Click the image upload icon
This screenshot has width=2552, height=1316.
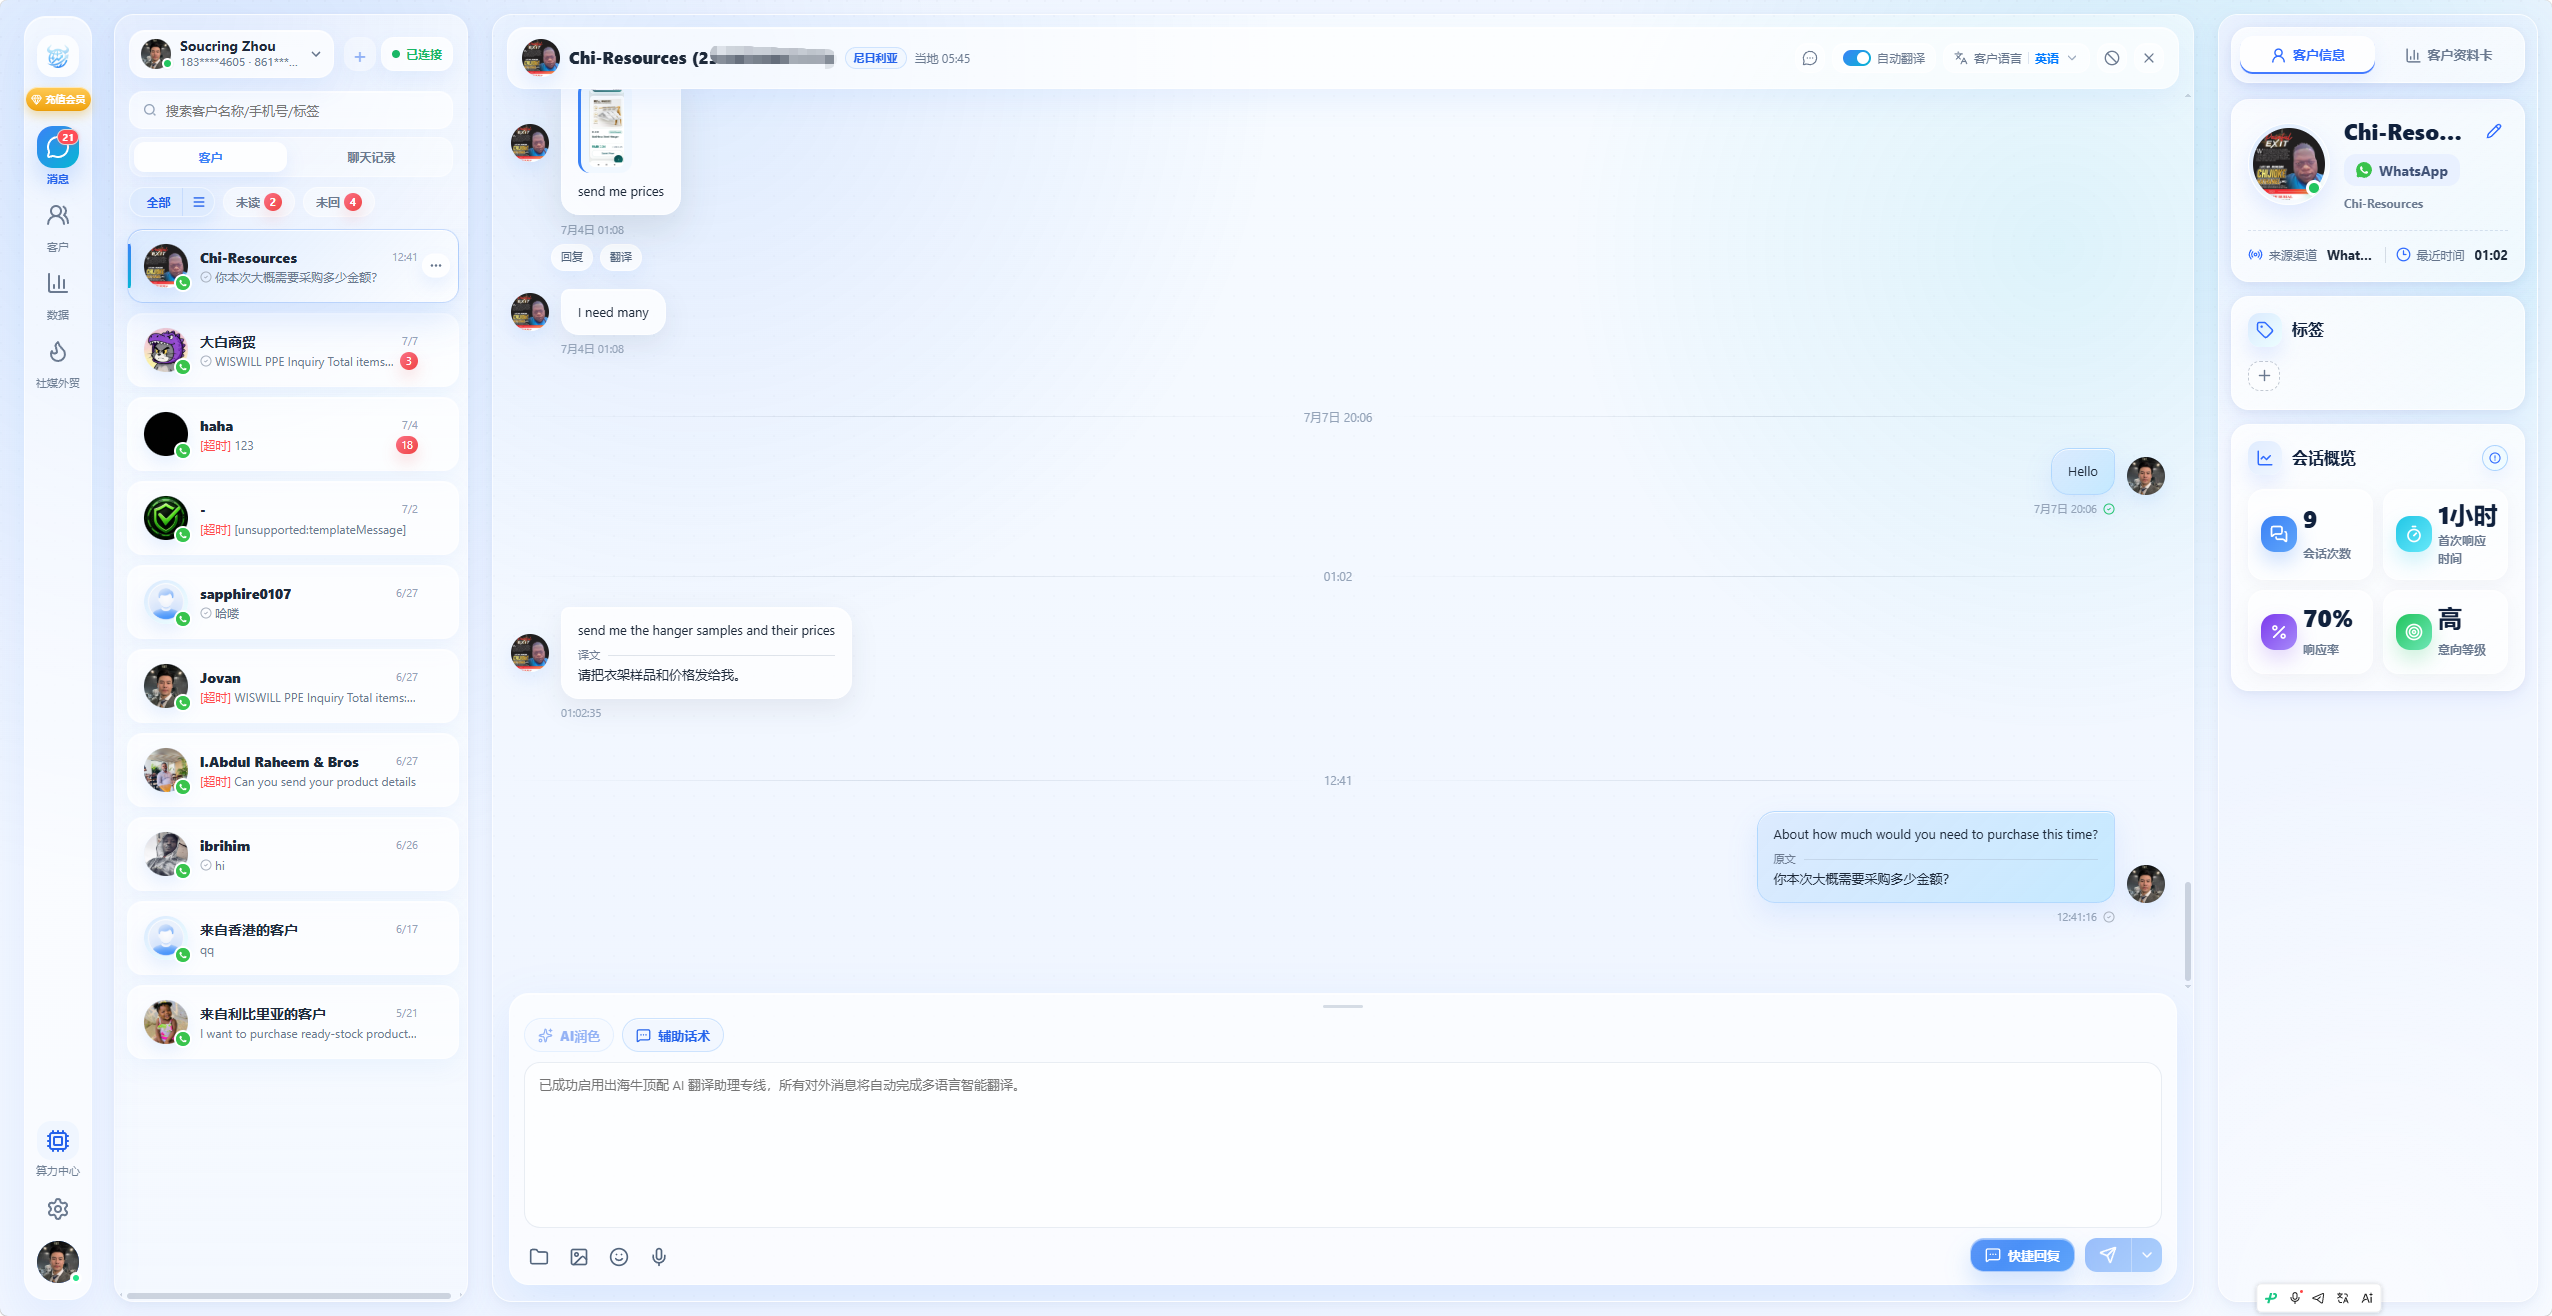point(579,1257)
